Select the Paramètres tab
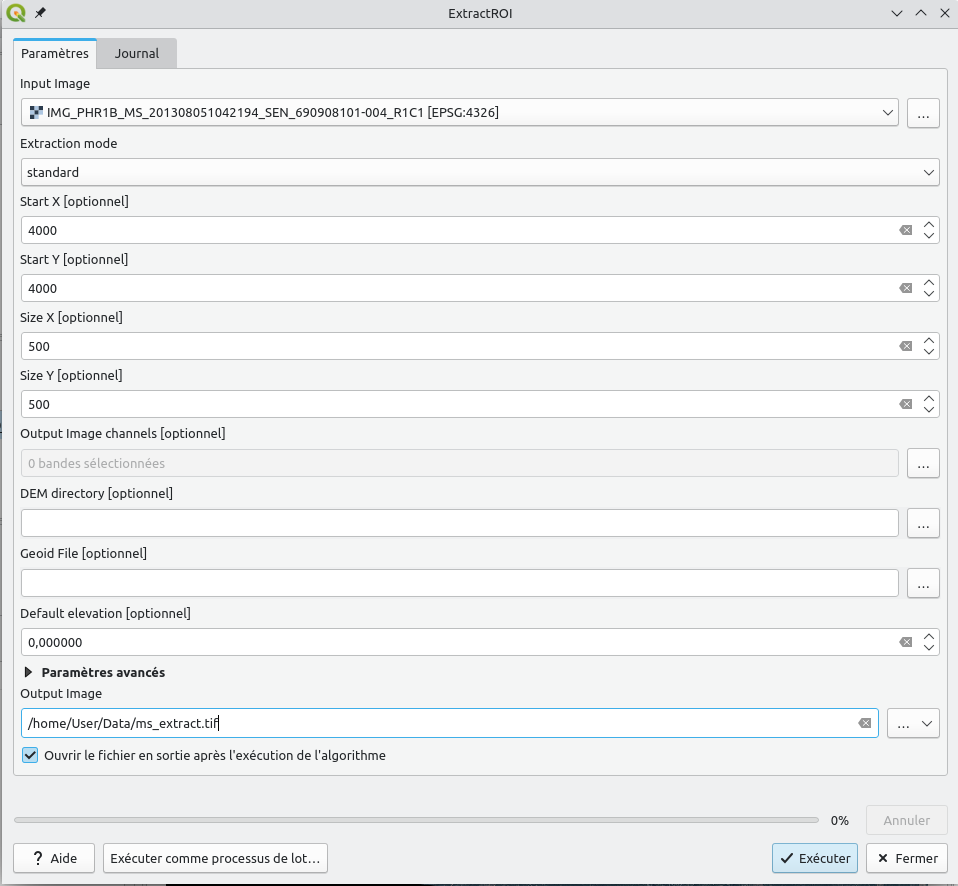The image size is (958, 886). coord(55,53)
